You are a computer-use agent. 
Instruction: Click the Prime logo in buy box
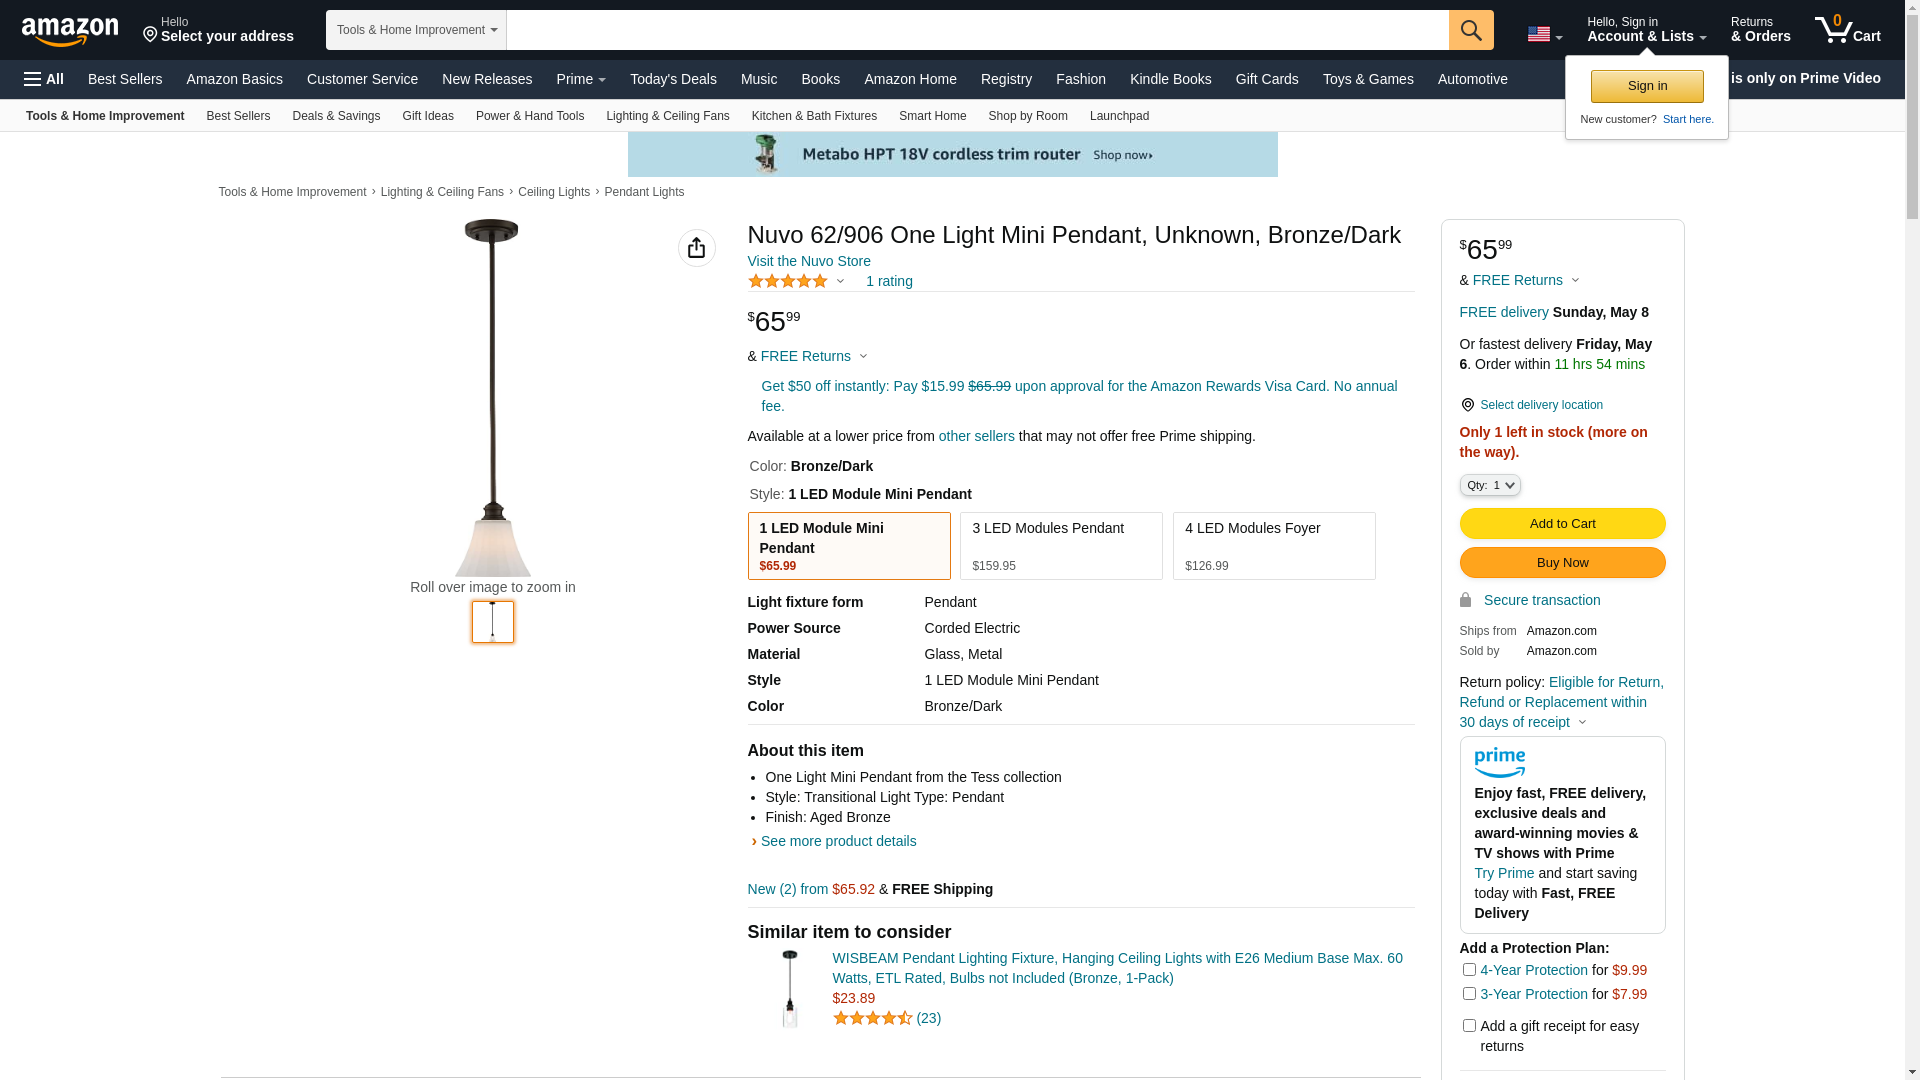coord(1499,763)
